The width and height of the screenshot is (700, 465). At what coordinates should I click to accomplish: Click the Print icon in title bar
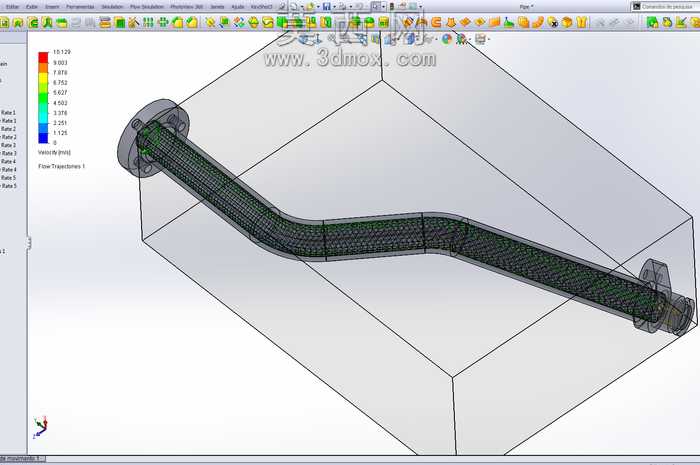coord(342,7)
